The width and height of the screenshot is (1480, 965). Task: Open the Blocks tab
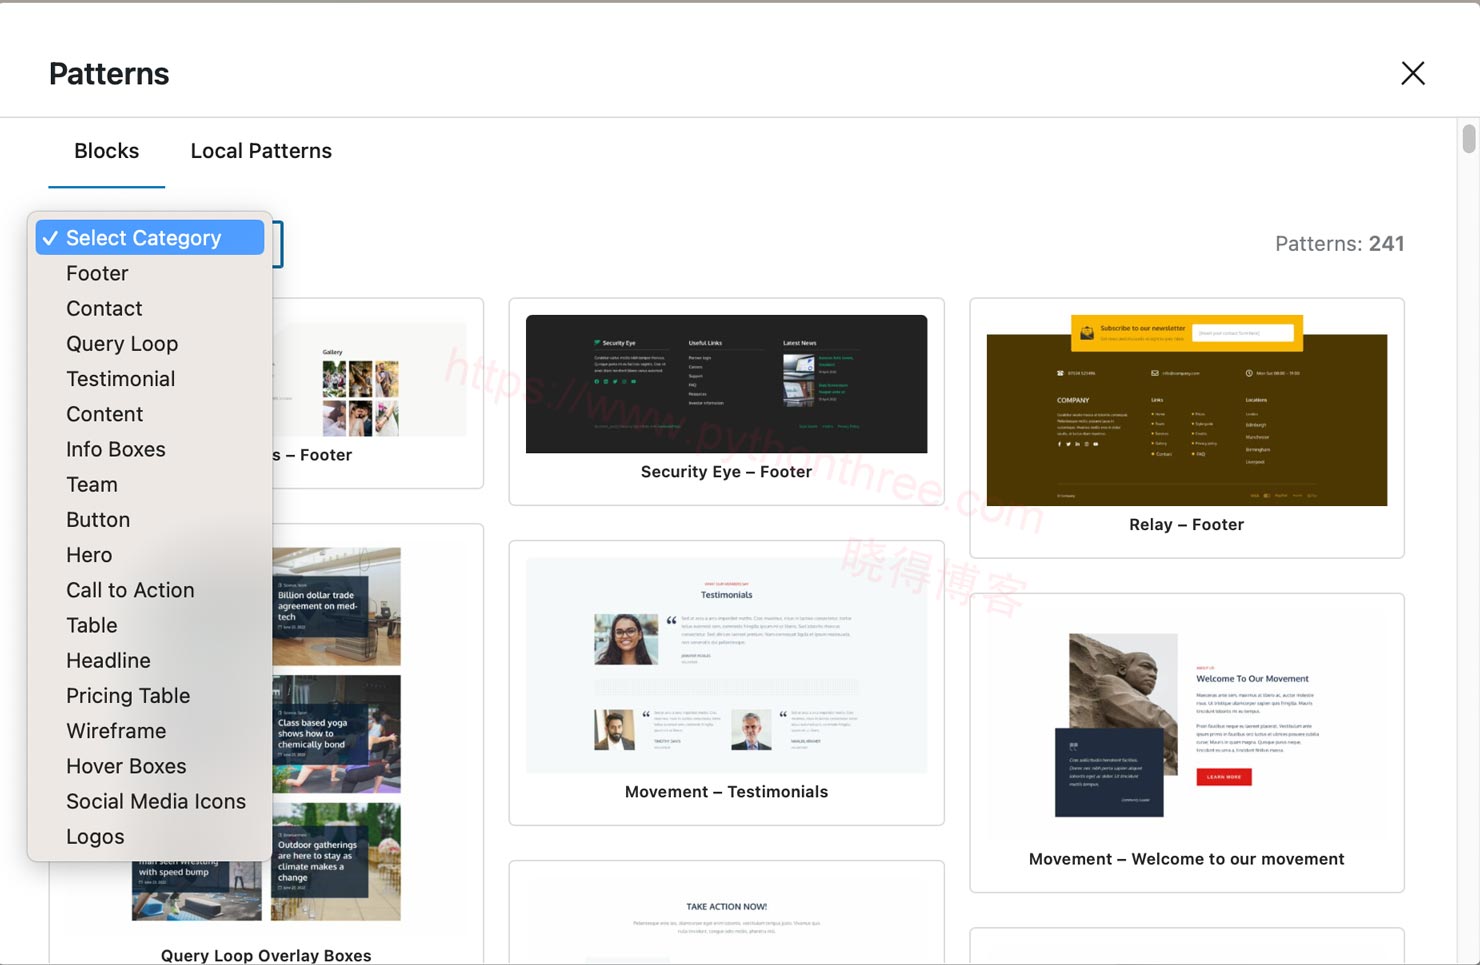(106, 151)
